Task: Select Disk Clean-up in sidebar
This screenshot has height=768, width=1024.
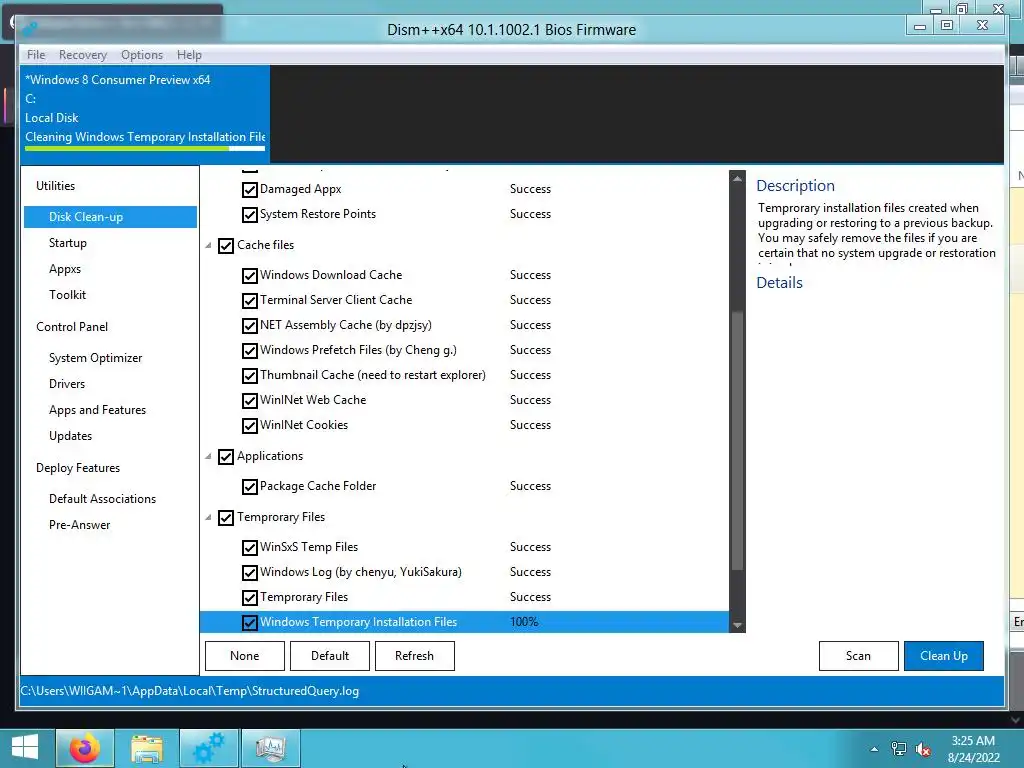Action: pos(110,217)
